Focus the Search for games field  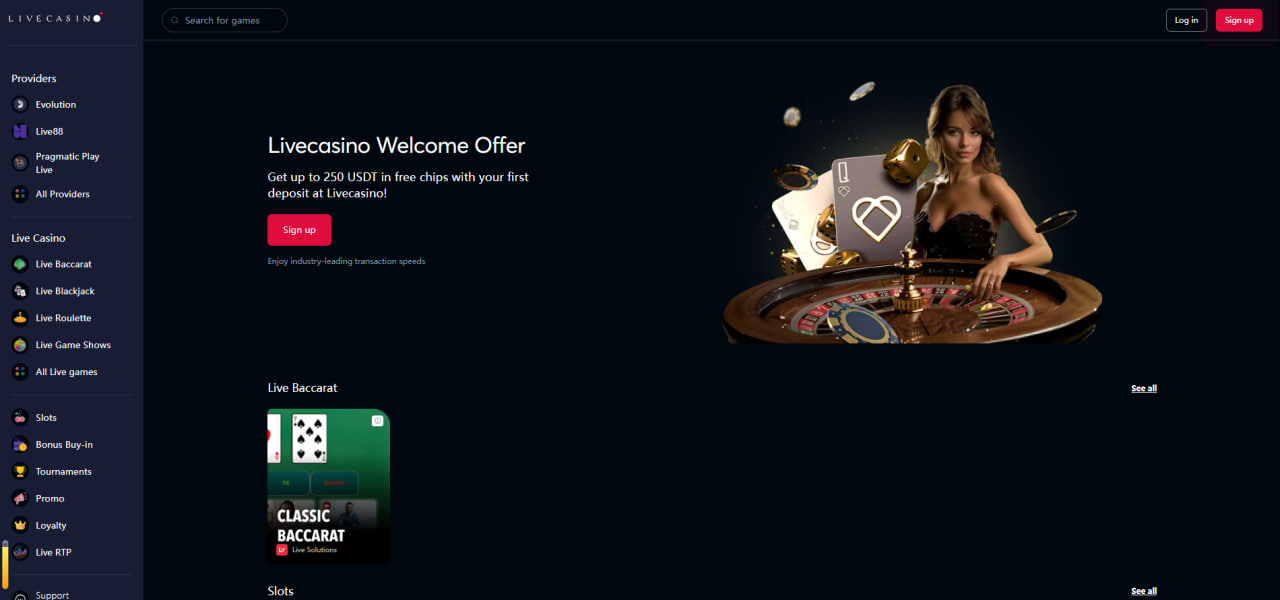point(224,20)
